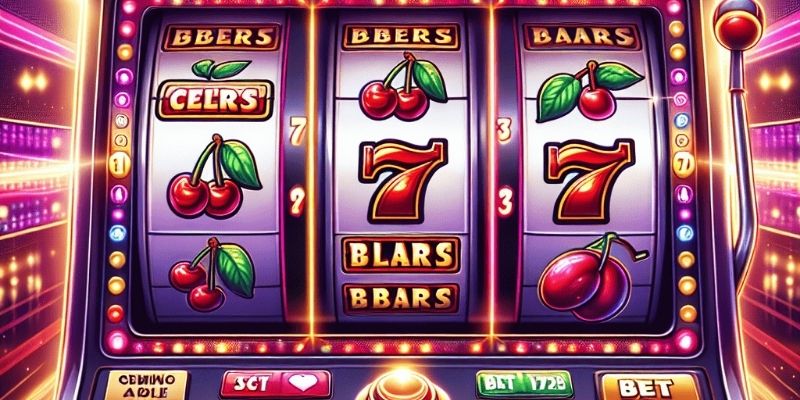The width and height of the screenshot is (800, 400).
Task: Click the BLARS symbol on middle reel
Action: pyautogui.click(x=402, y=254)
